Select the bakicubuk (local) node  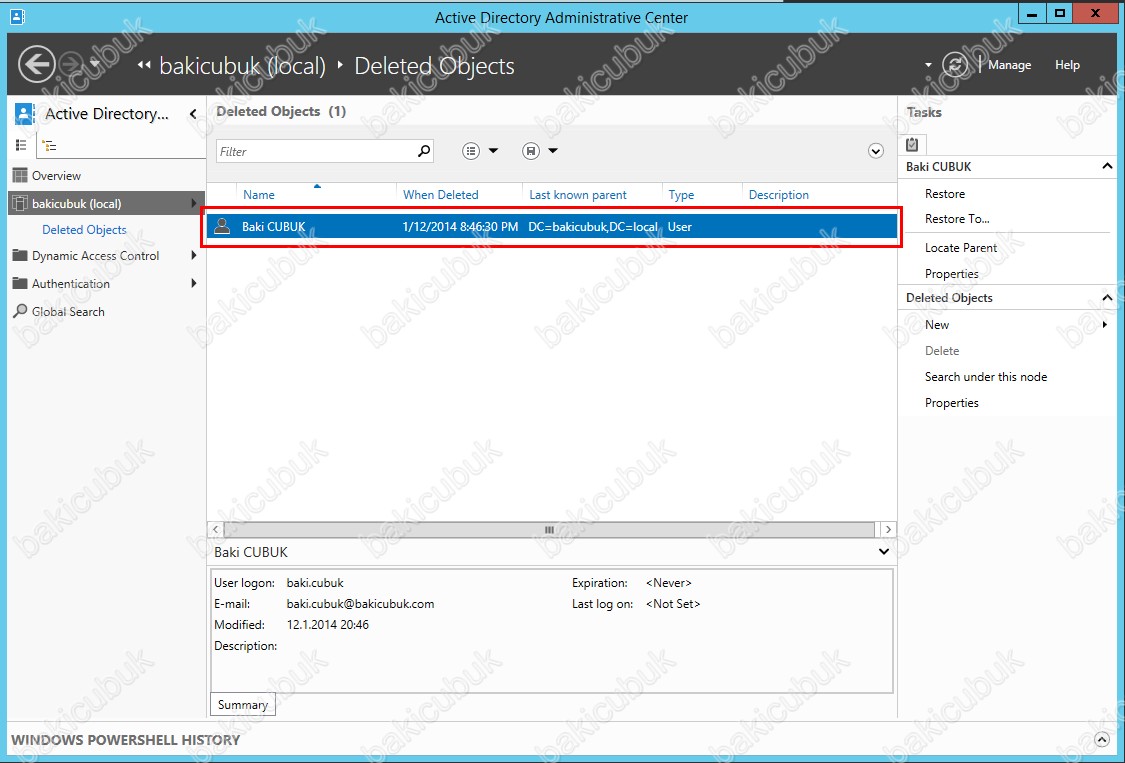coord(107,203)
